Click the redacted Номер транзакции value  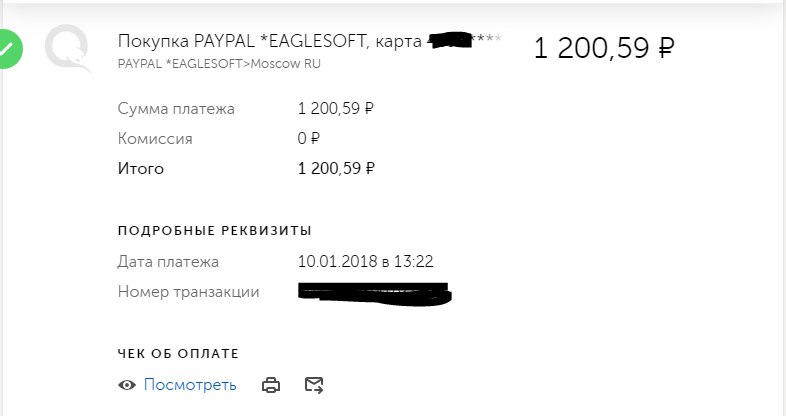[x=375, y=294]
